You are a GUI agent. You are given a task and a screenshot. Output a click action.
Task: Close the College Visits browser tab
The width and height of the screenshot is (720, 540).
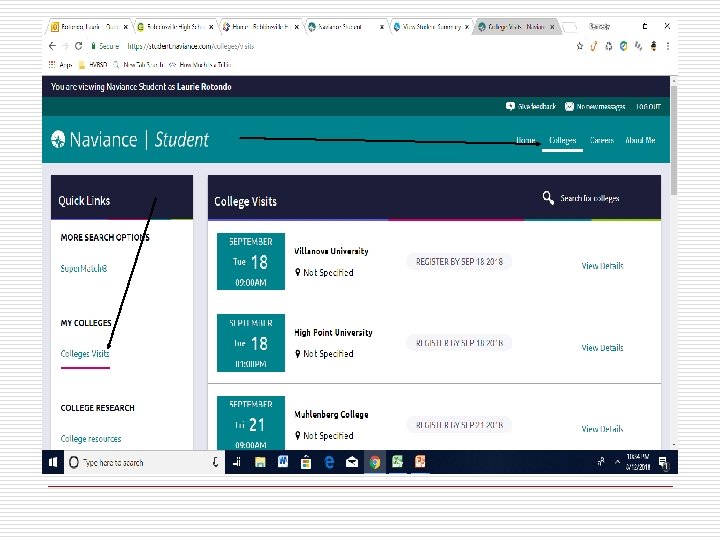(x=552, y=27)
